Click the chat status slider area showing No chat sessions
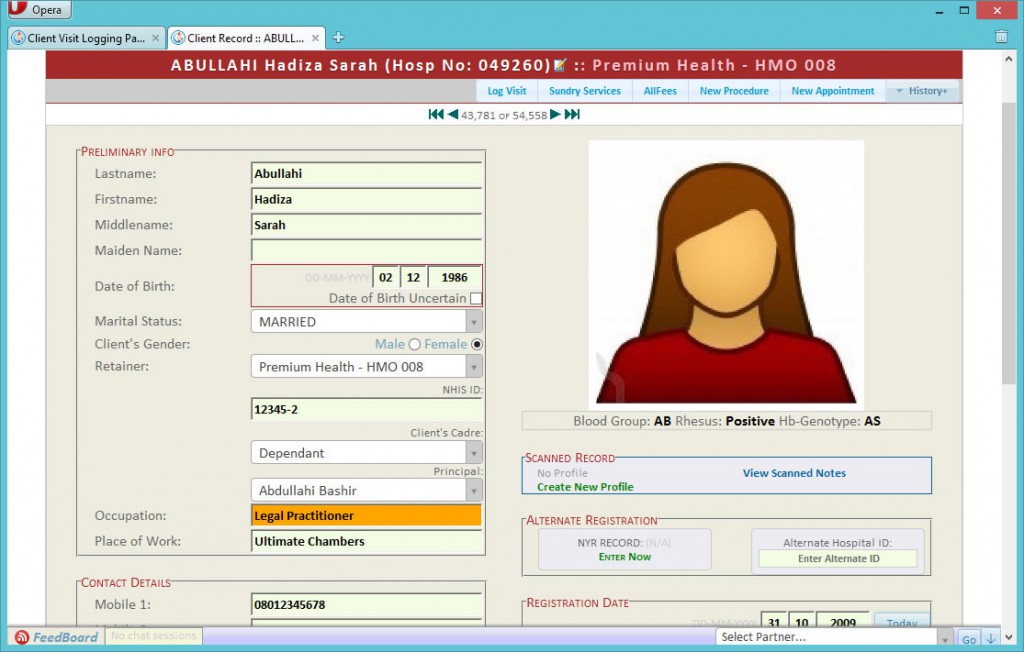Screen dimensions: 1024x652 pos(153,636)
